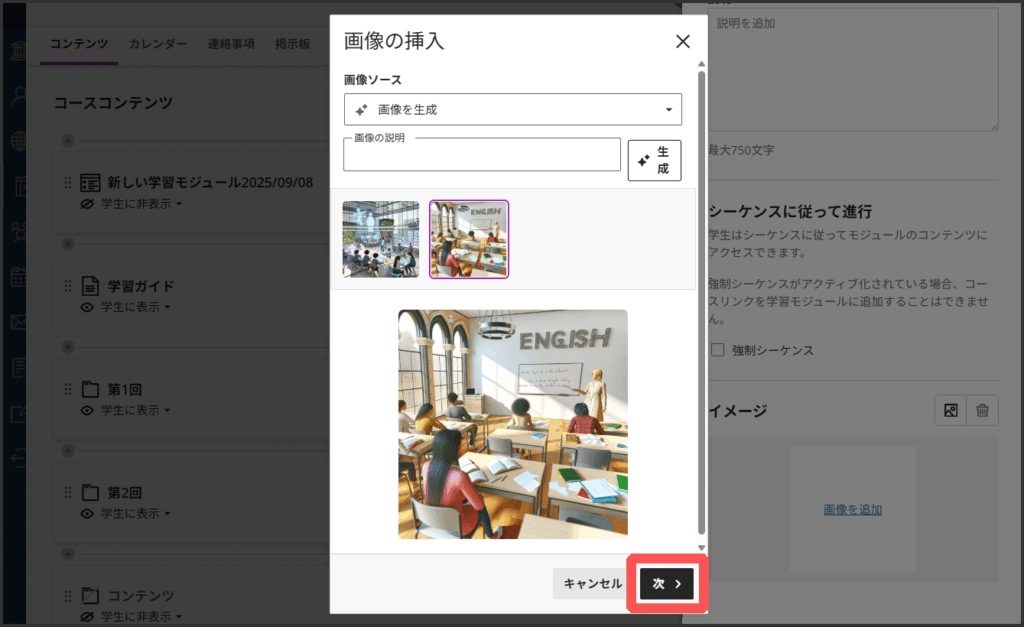Viewport: 1024px width, 627px height.
Task: Click the 第2回 folder icon
Action: pos(90,492)
